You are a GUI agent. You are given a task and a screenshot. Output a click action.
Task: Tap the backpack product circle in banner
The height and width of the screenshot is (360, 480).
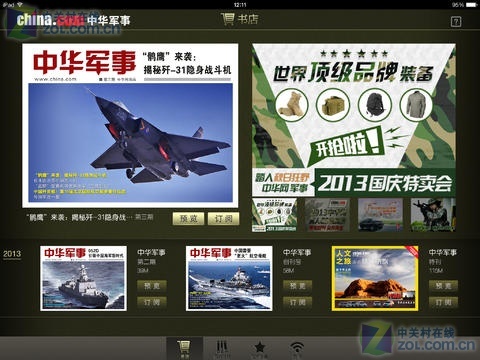point(375,105)
